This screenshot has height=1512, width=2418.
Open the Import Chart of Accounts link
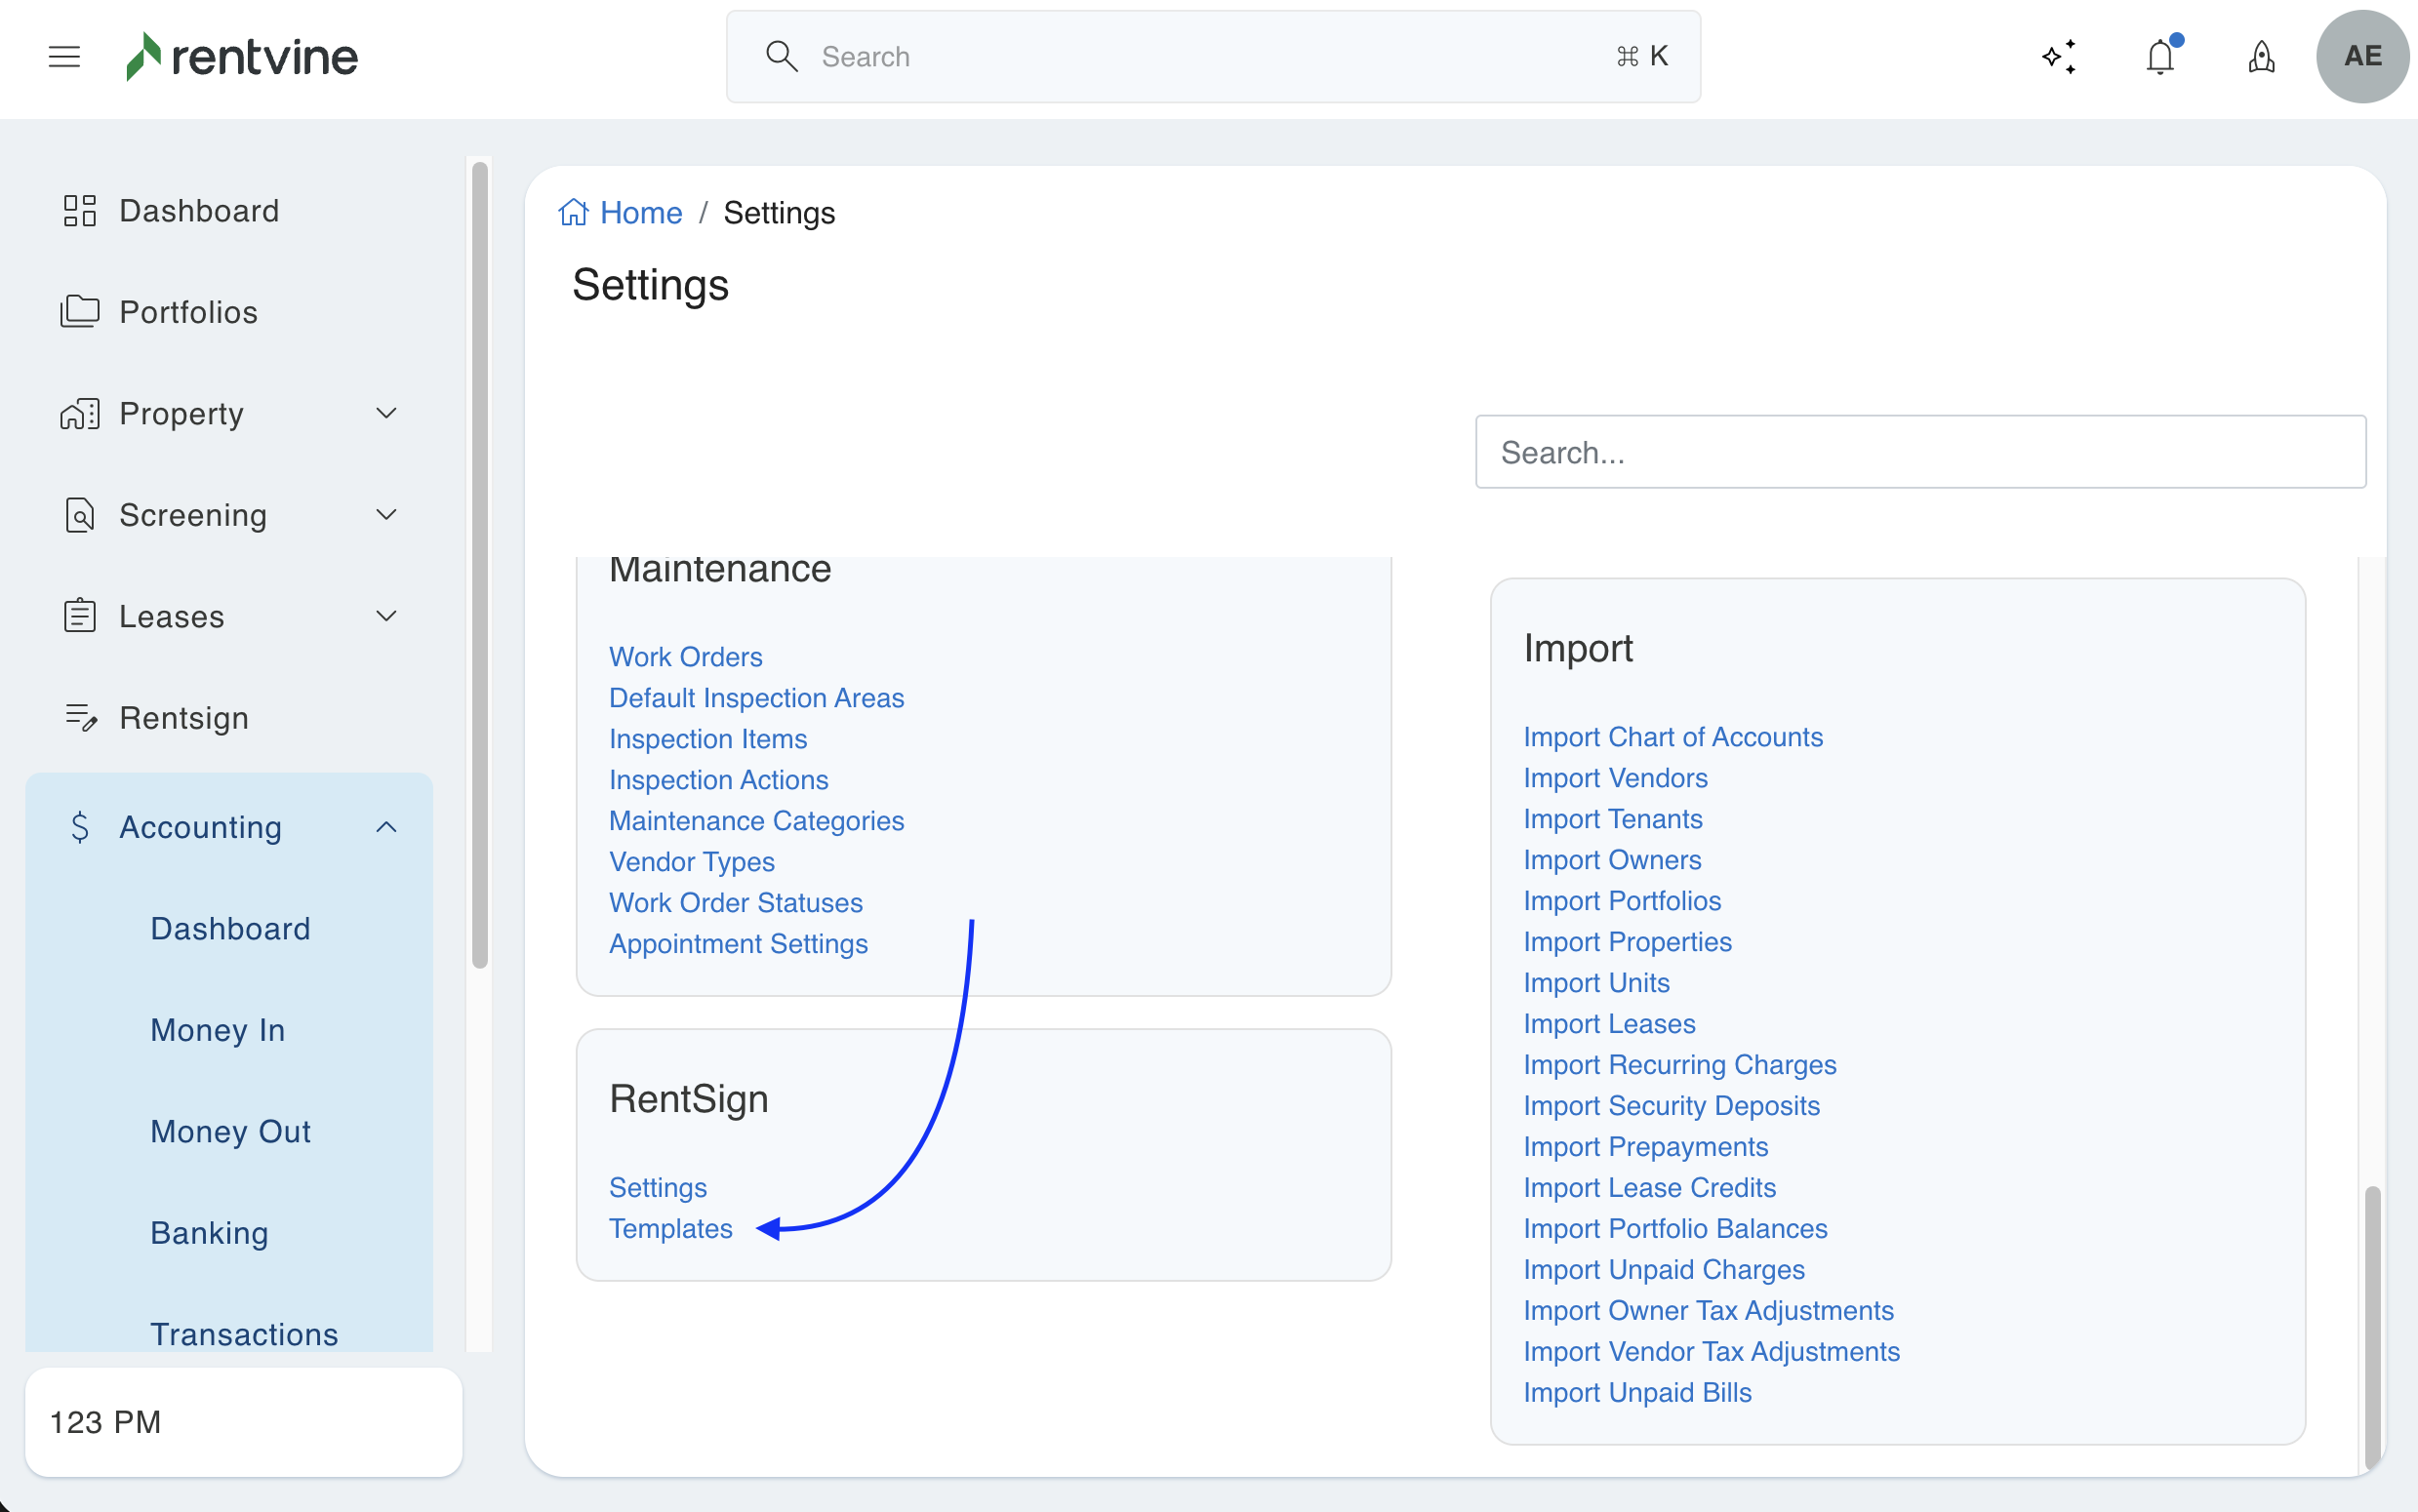tap(1673, 737)
